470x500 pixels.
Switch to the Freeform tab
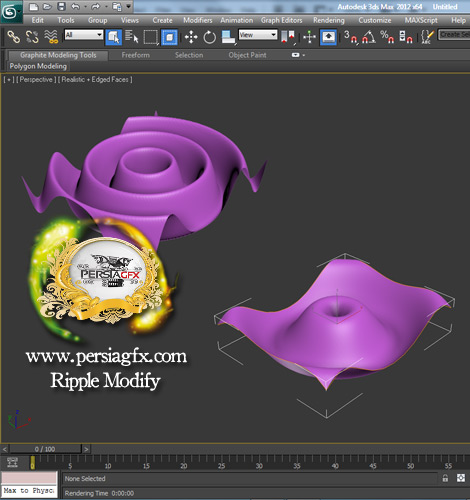pos(135,55)
